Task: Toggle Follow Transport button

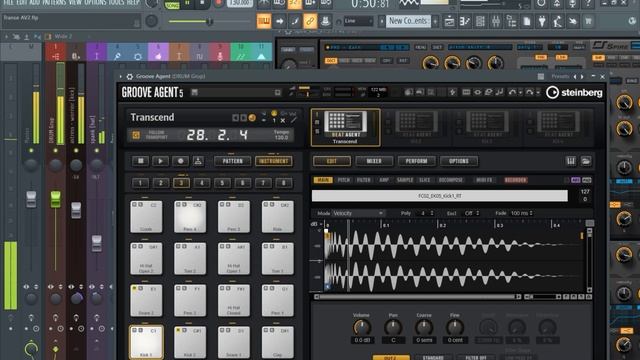Action: [x=136, y=135]
